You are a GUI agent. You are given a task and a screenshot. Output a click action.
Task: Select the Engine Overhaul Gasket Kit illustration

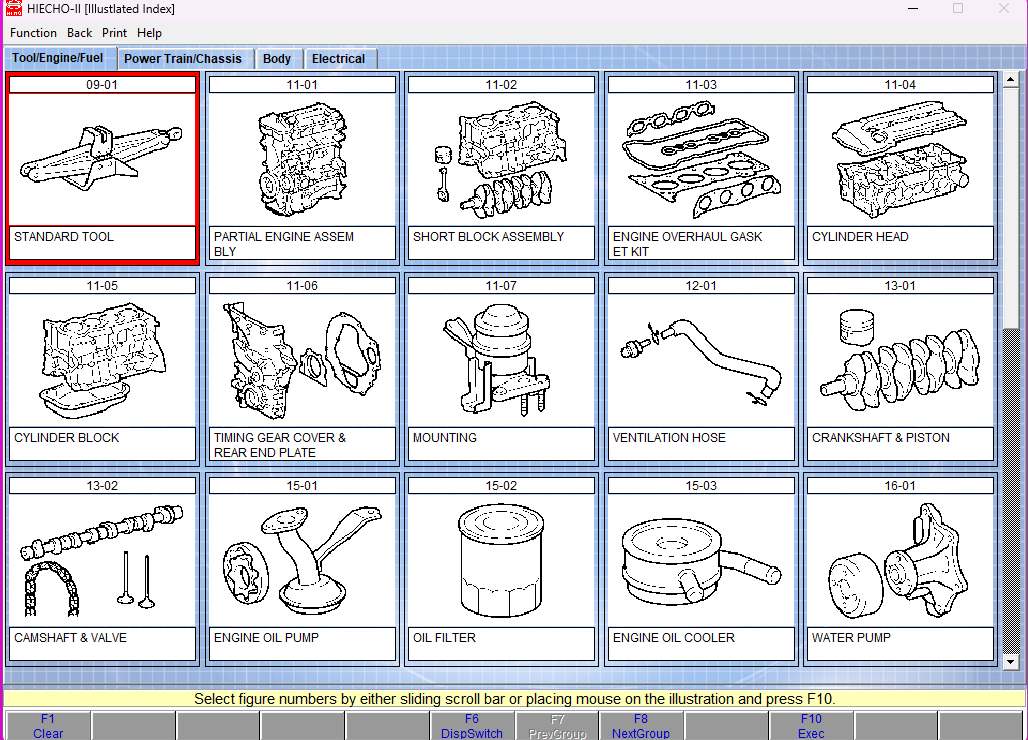pos(702,159)
